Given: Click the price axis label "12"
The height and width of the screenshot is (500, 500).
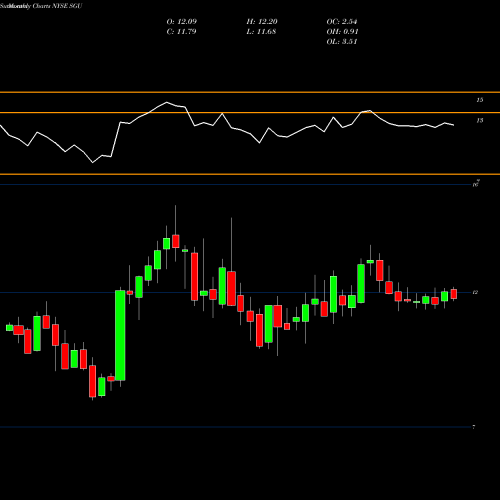Looking at the screenshot, I should [475, 292].
